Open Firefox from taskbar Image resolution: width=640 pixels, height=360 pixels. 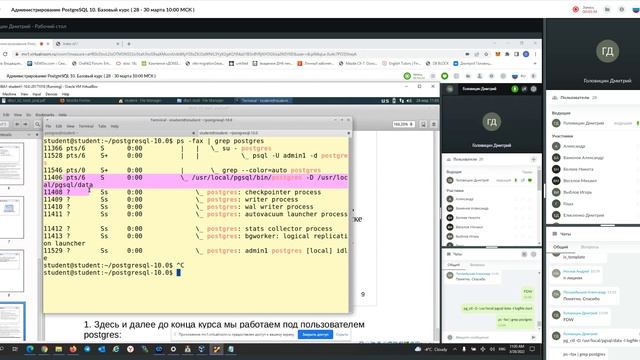[73, 349]
